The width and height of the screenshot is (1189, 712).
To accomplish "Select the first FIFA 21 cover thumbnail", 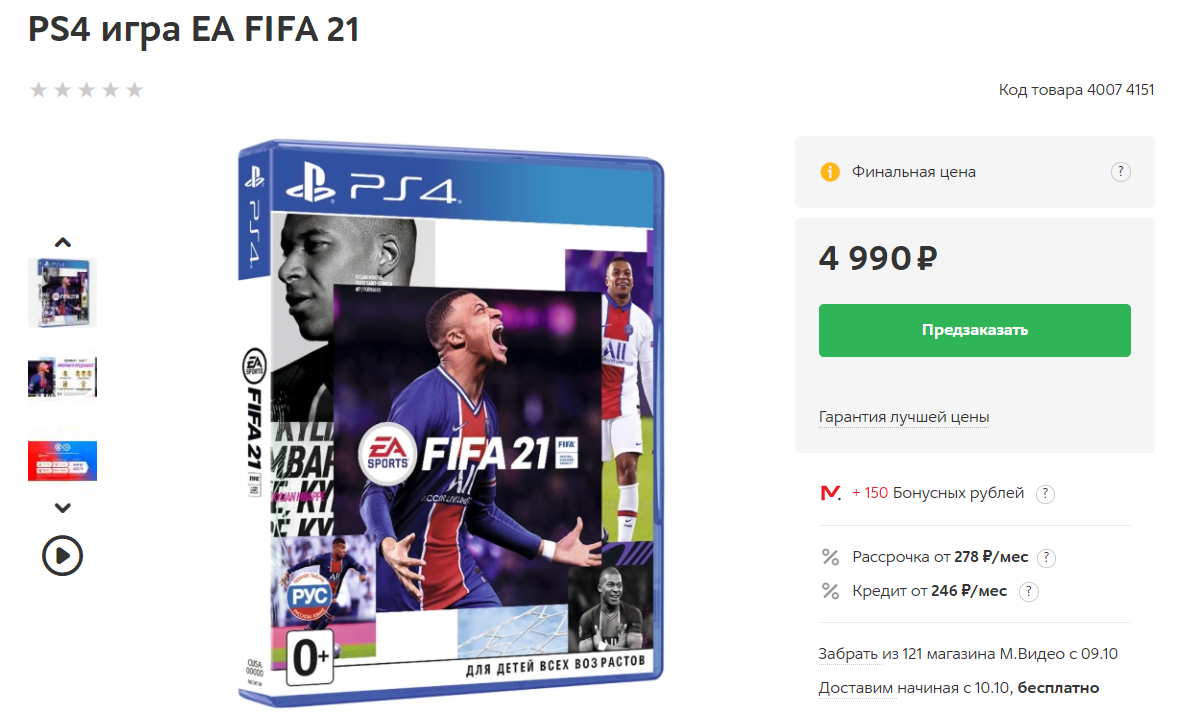I will pos(62,293).
